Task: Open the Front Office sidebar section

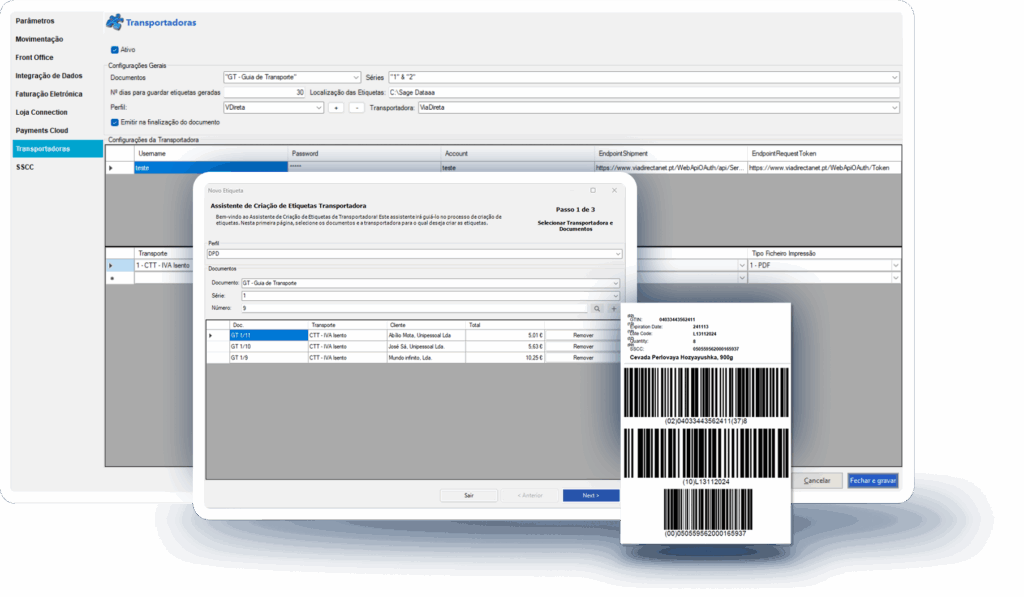Action: pyautogui.click(x=35, y=57)
